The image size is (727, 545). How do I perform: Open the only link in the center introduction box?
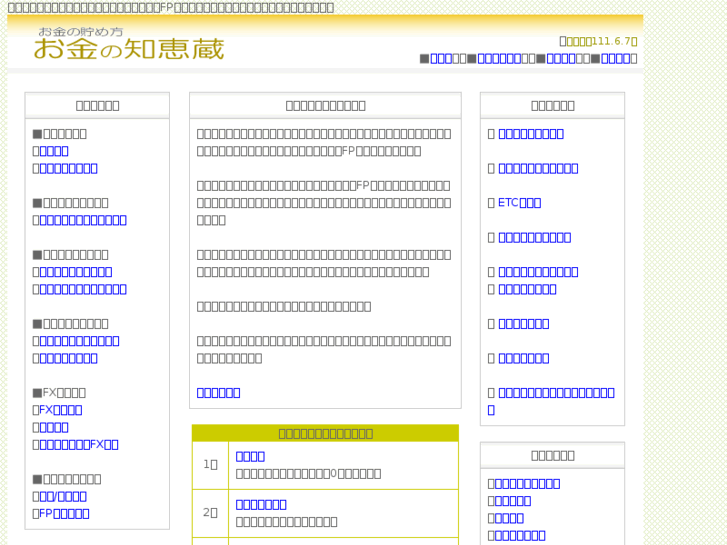tap(218, 393)
